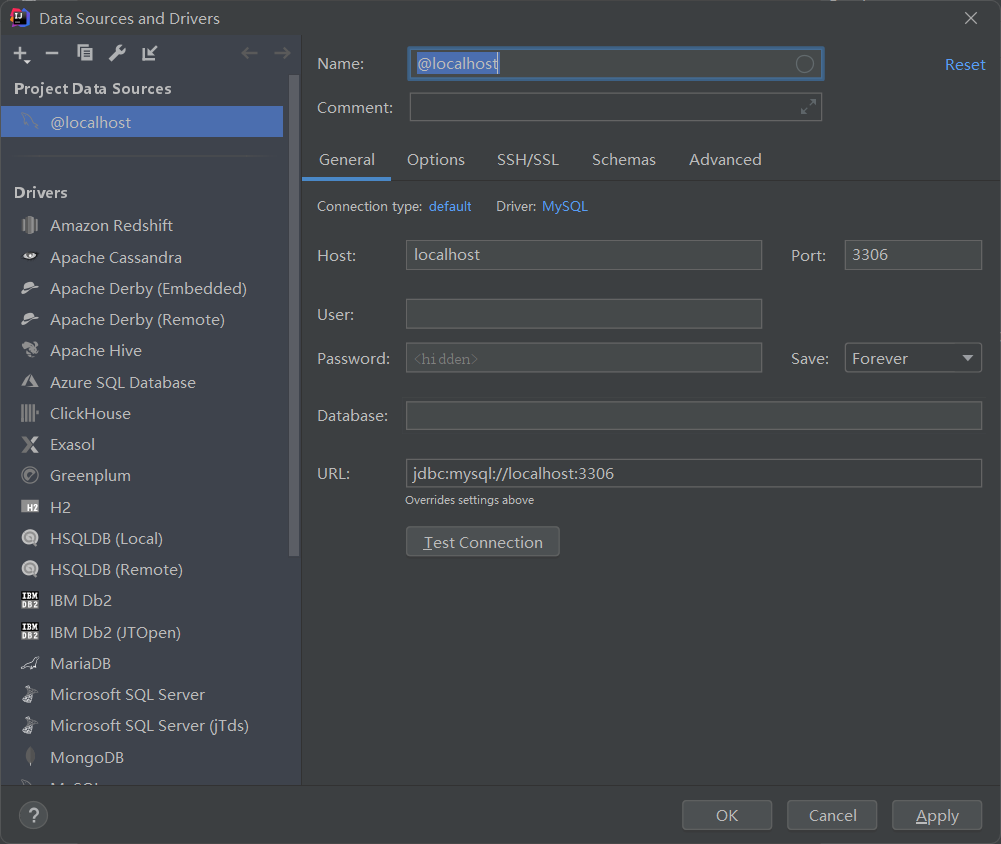Click the Reset link
The width and height of the screenshot is (1001, 844).
[x=965, y=64]
